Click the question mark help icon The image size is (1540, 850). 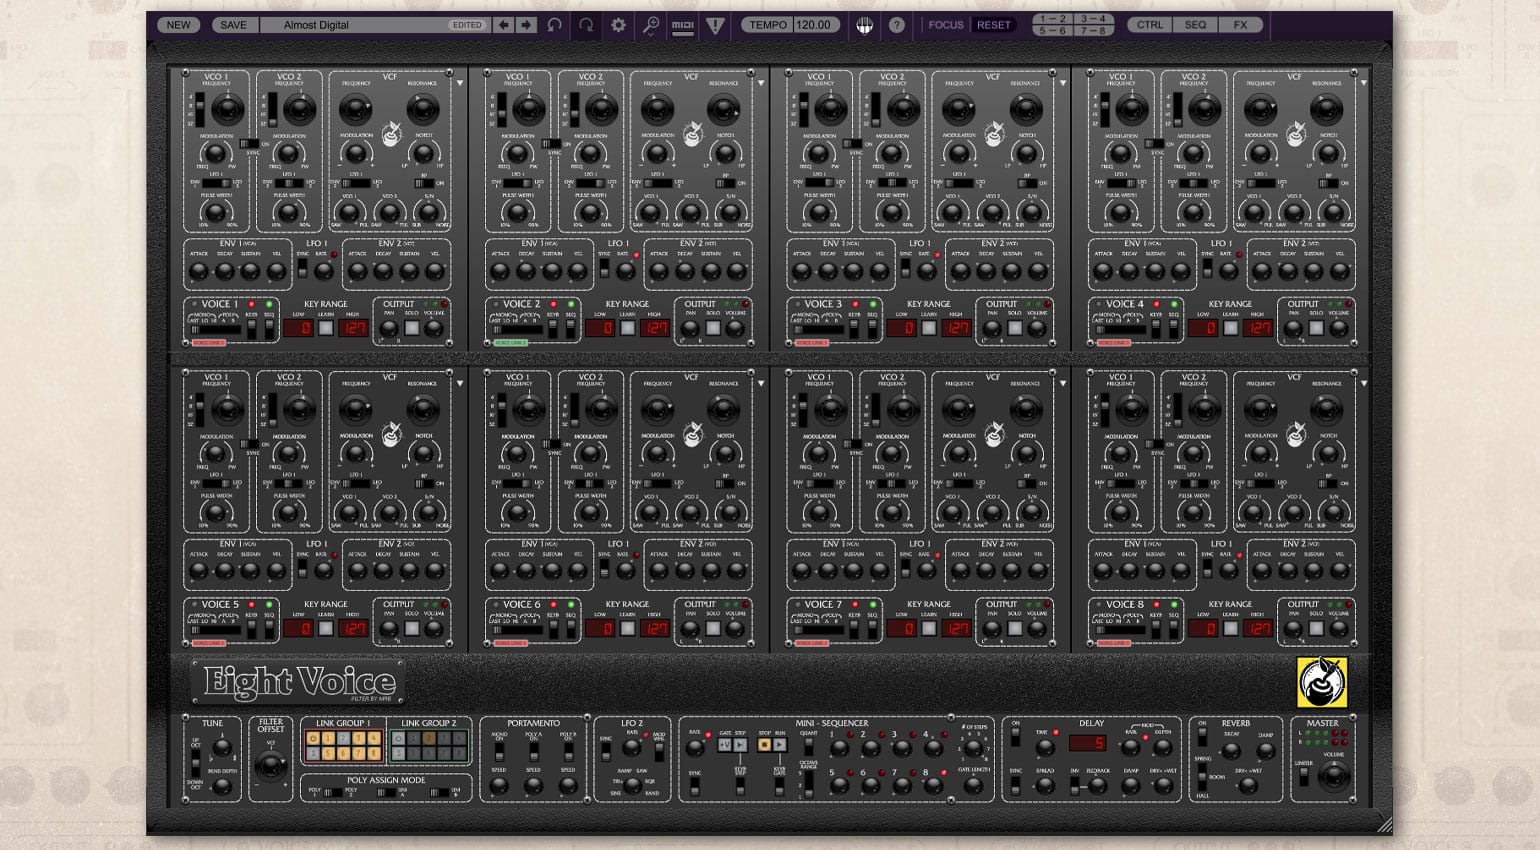(x=895, y=25)
